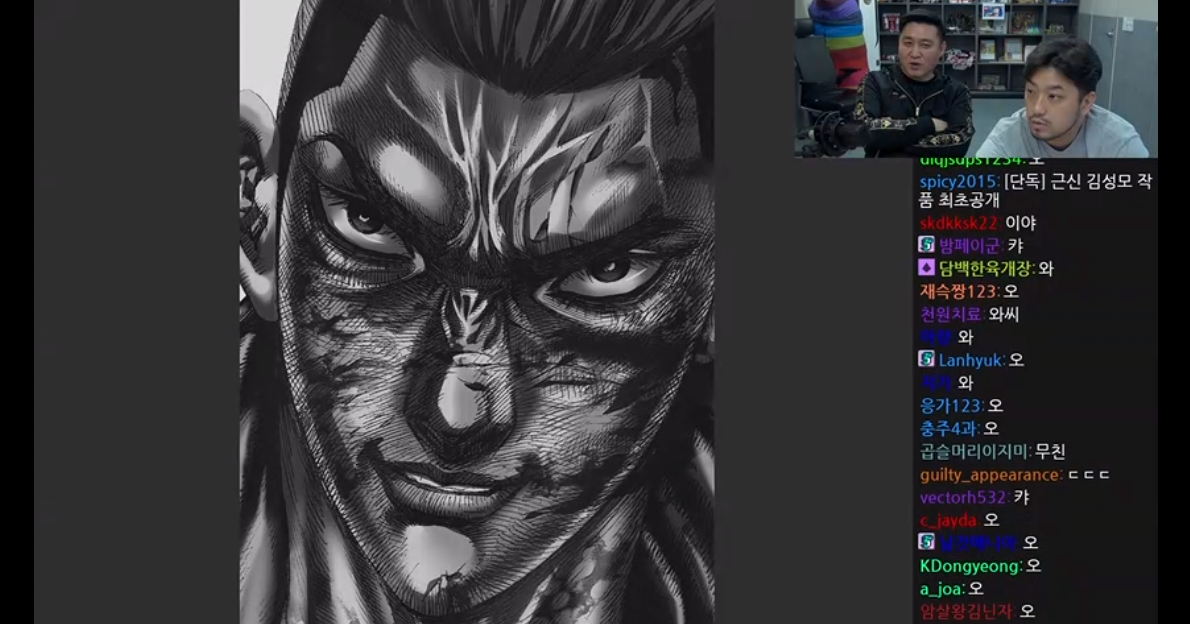Click the vectorh532 chat username
Image resolution: width=1190 pixels, height=624 pixels.
click(963, 497)
